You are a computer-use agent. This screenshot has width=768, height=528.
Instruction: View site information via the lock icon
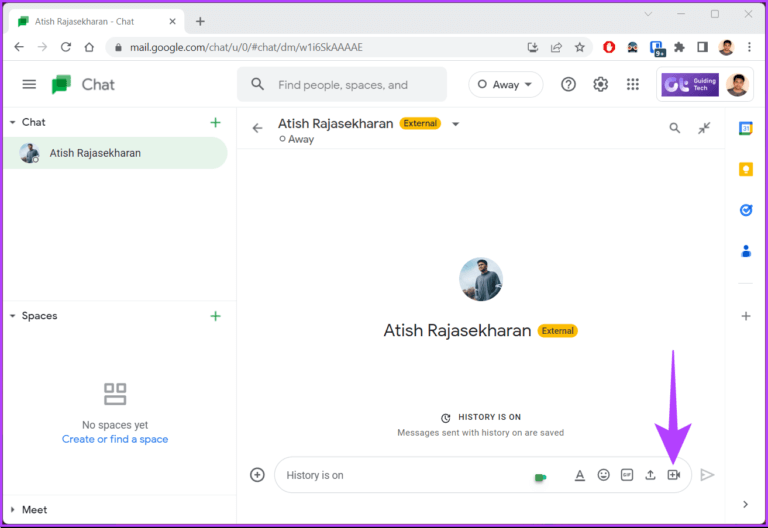coord(118,47)
